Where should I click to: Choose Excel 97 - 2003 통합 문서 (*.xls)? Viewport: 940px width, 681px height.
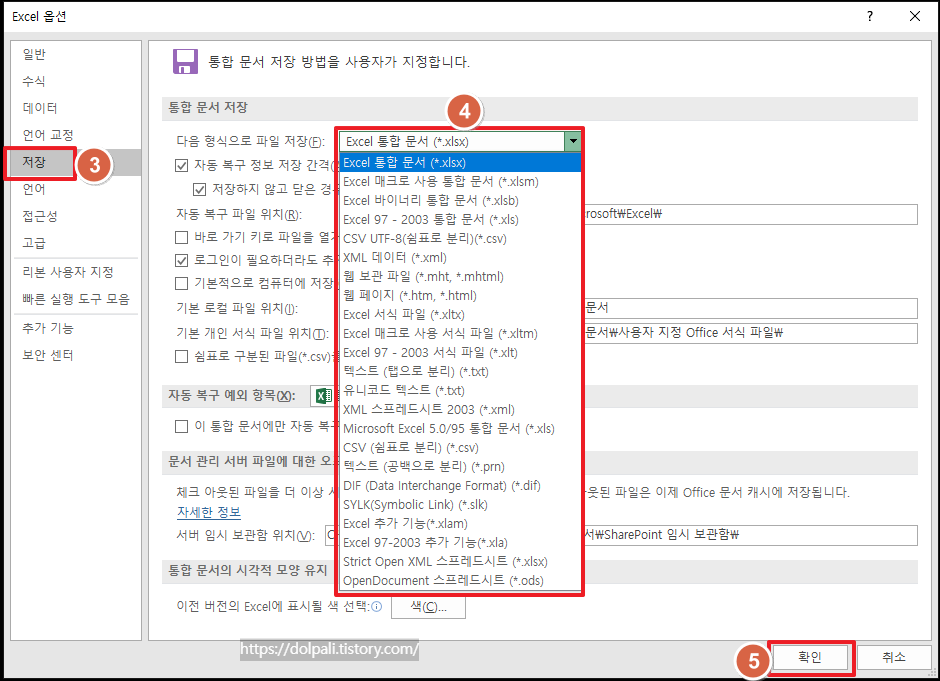point(460,220)
